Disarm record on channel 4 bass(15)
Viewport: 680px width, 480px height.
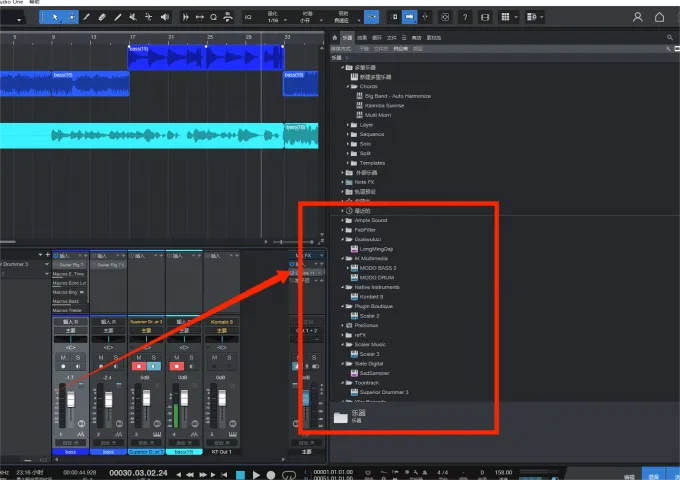pyautogui.click(x=177, y=366)
